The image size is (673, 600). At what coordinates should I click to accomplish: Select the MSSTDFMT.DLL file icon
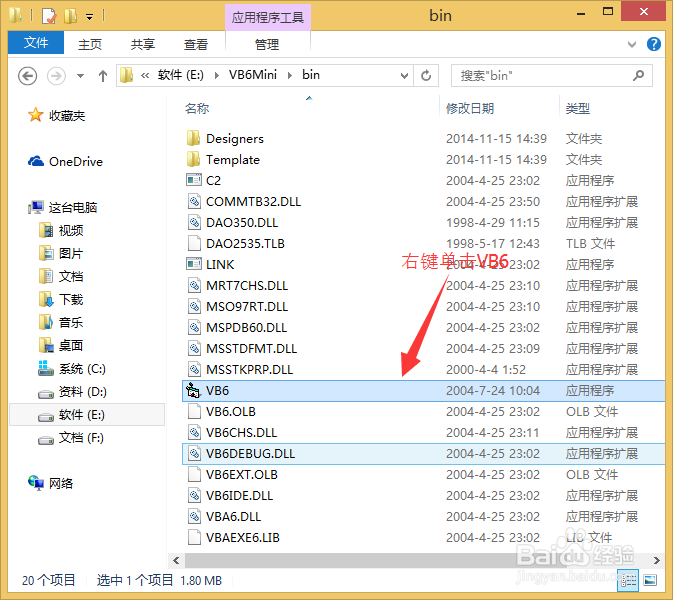[194, 348]
